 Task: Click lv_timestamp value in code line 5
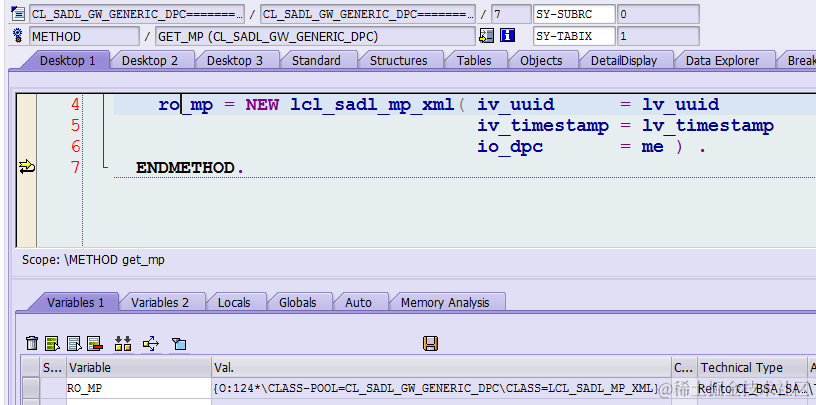708,125
